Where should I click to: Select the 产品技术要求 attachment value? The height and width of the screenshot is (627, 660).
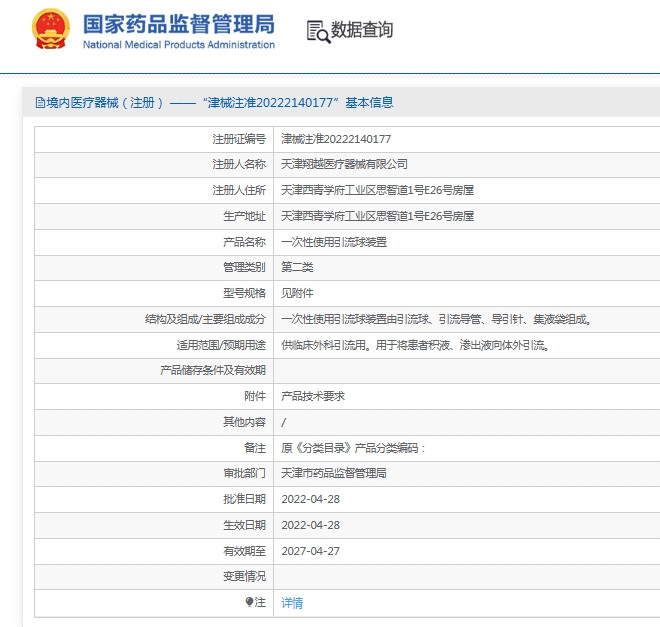(313, 396)
